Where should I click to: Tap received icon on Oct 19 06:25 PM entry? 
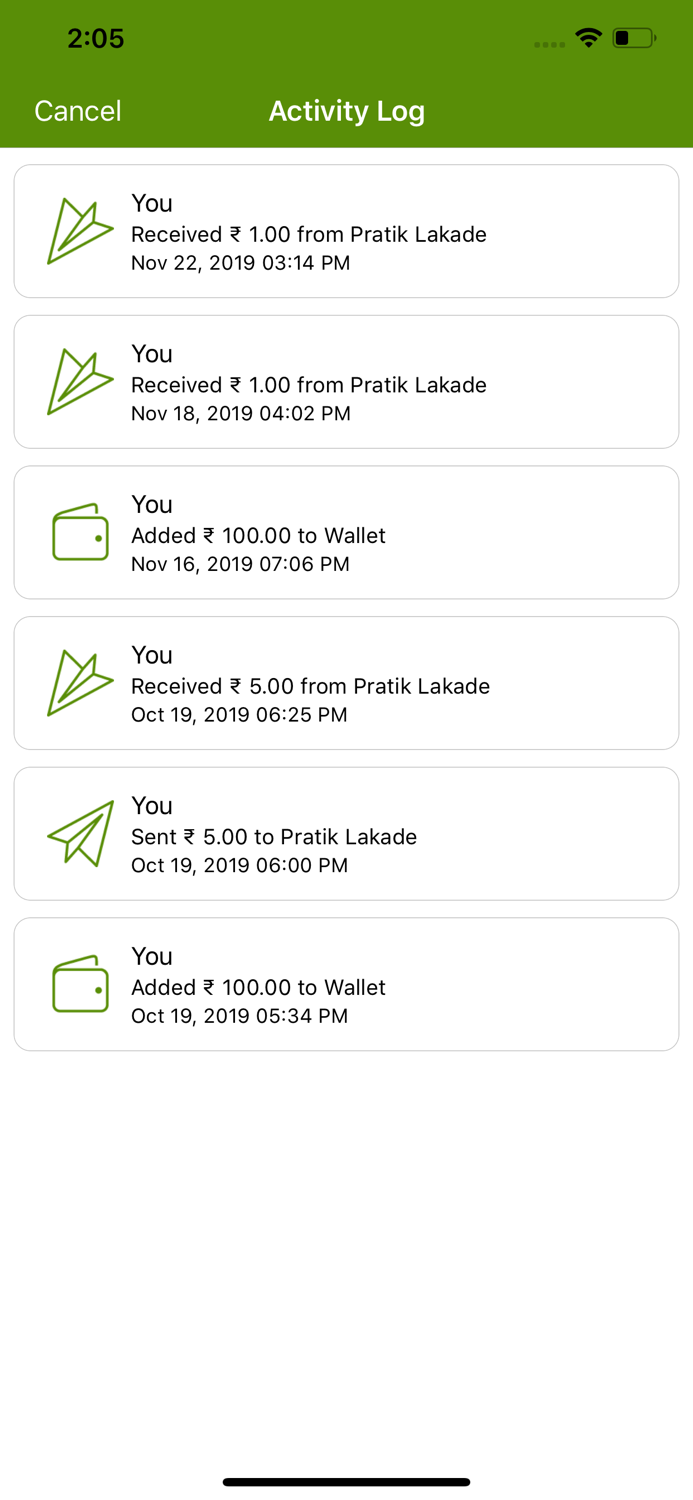tap(80, 683)
